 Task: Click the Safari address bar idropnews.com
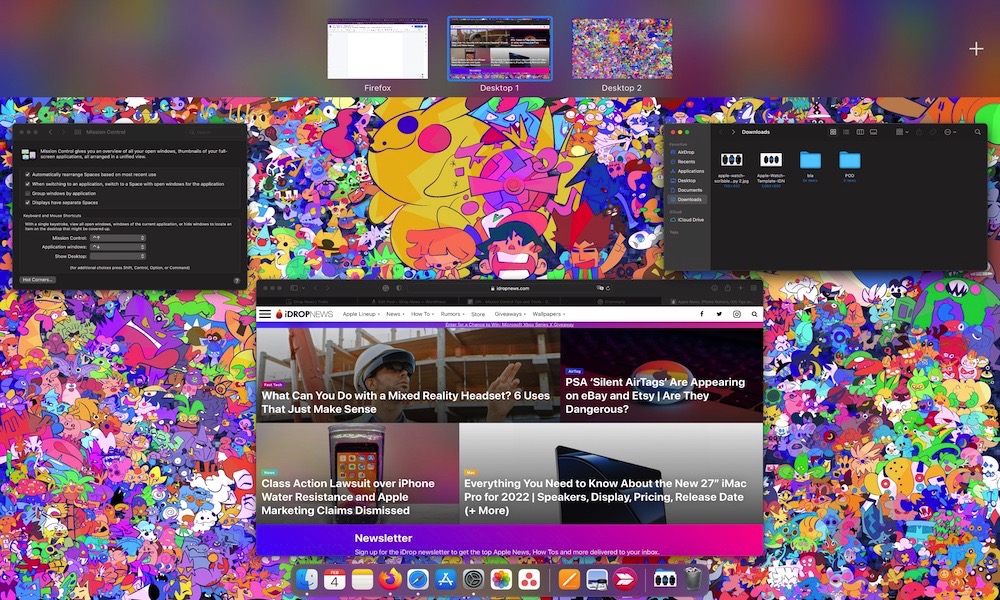tap(510, 288)
